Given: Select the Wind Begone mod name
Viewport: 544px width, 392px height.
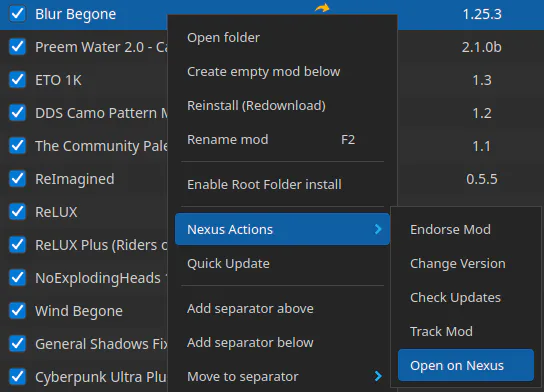Looking at the screenshot, I should (x=79, y=311).
